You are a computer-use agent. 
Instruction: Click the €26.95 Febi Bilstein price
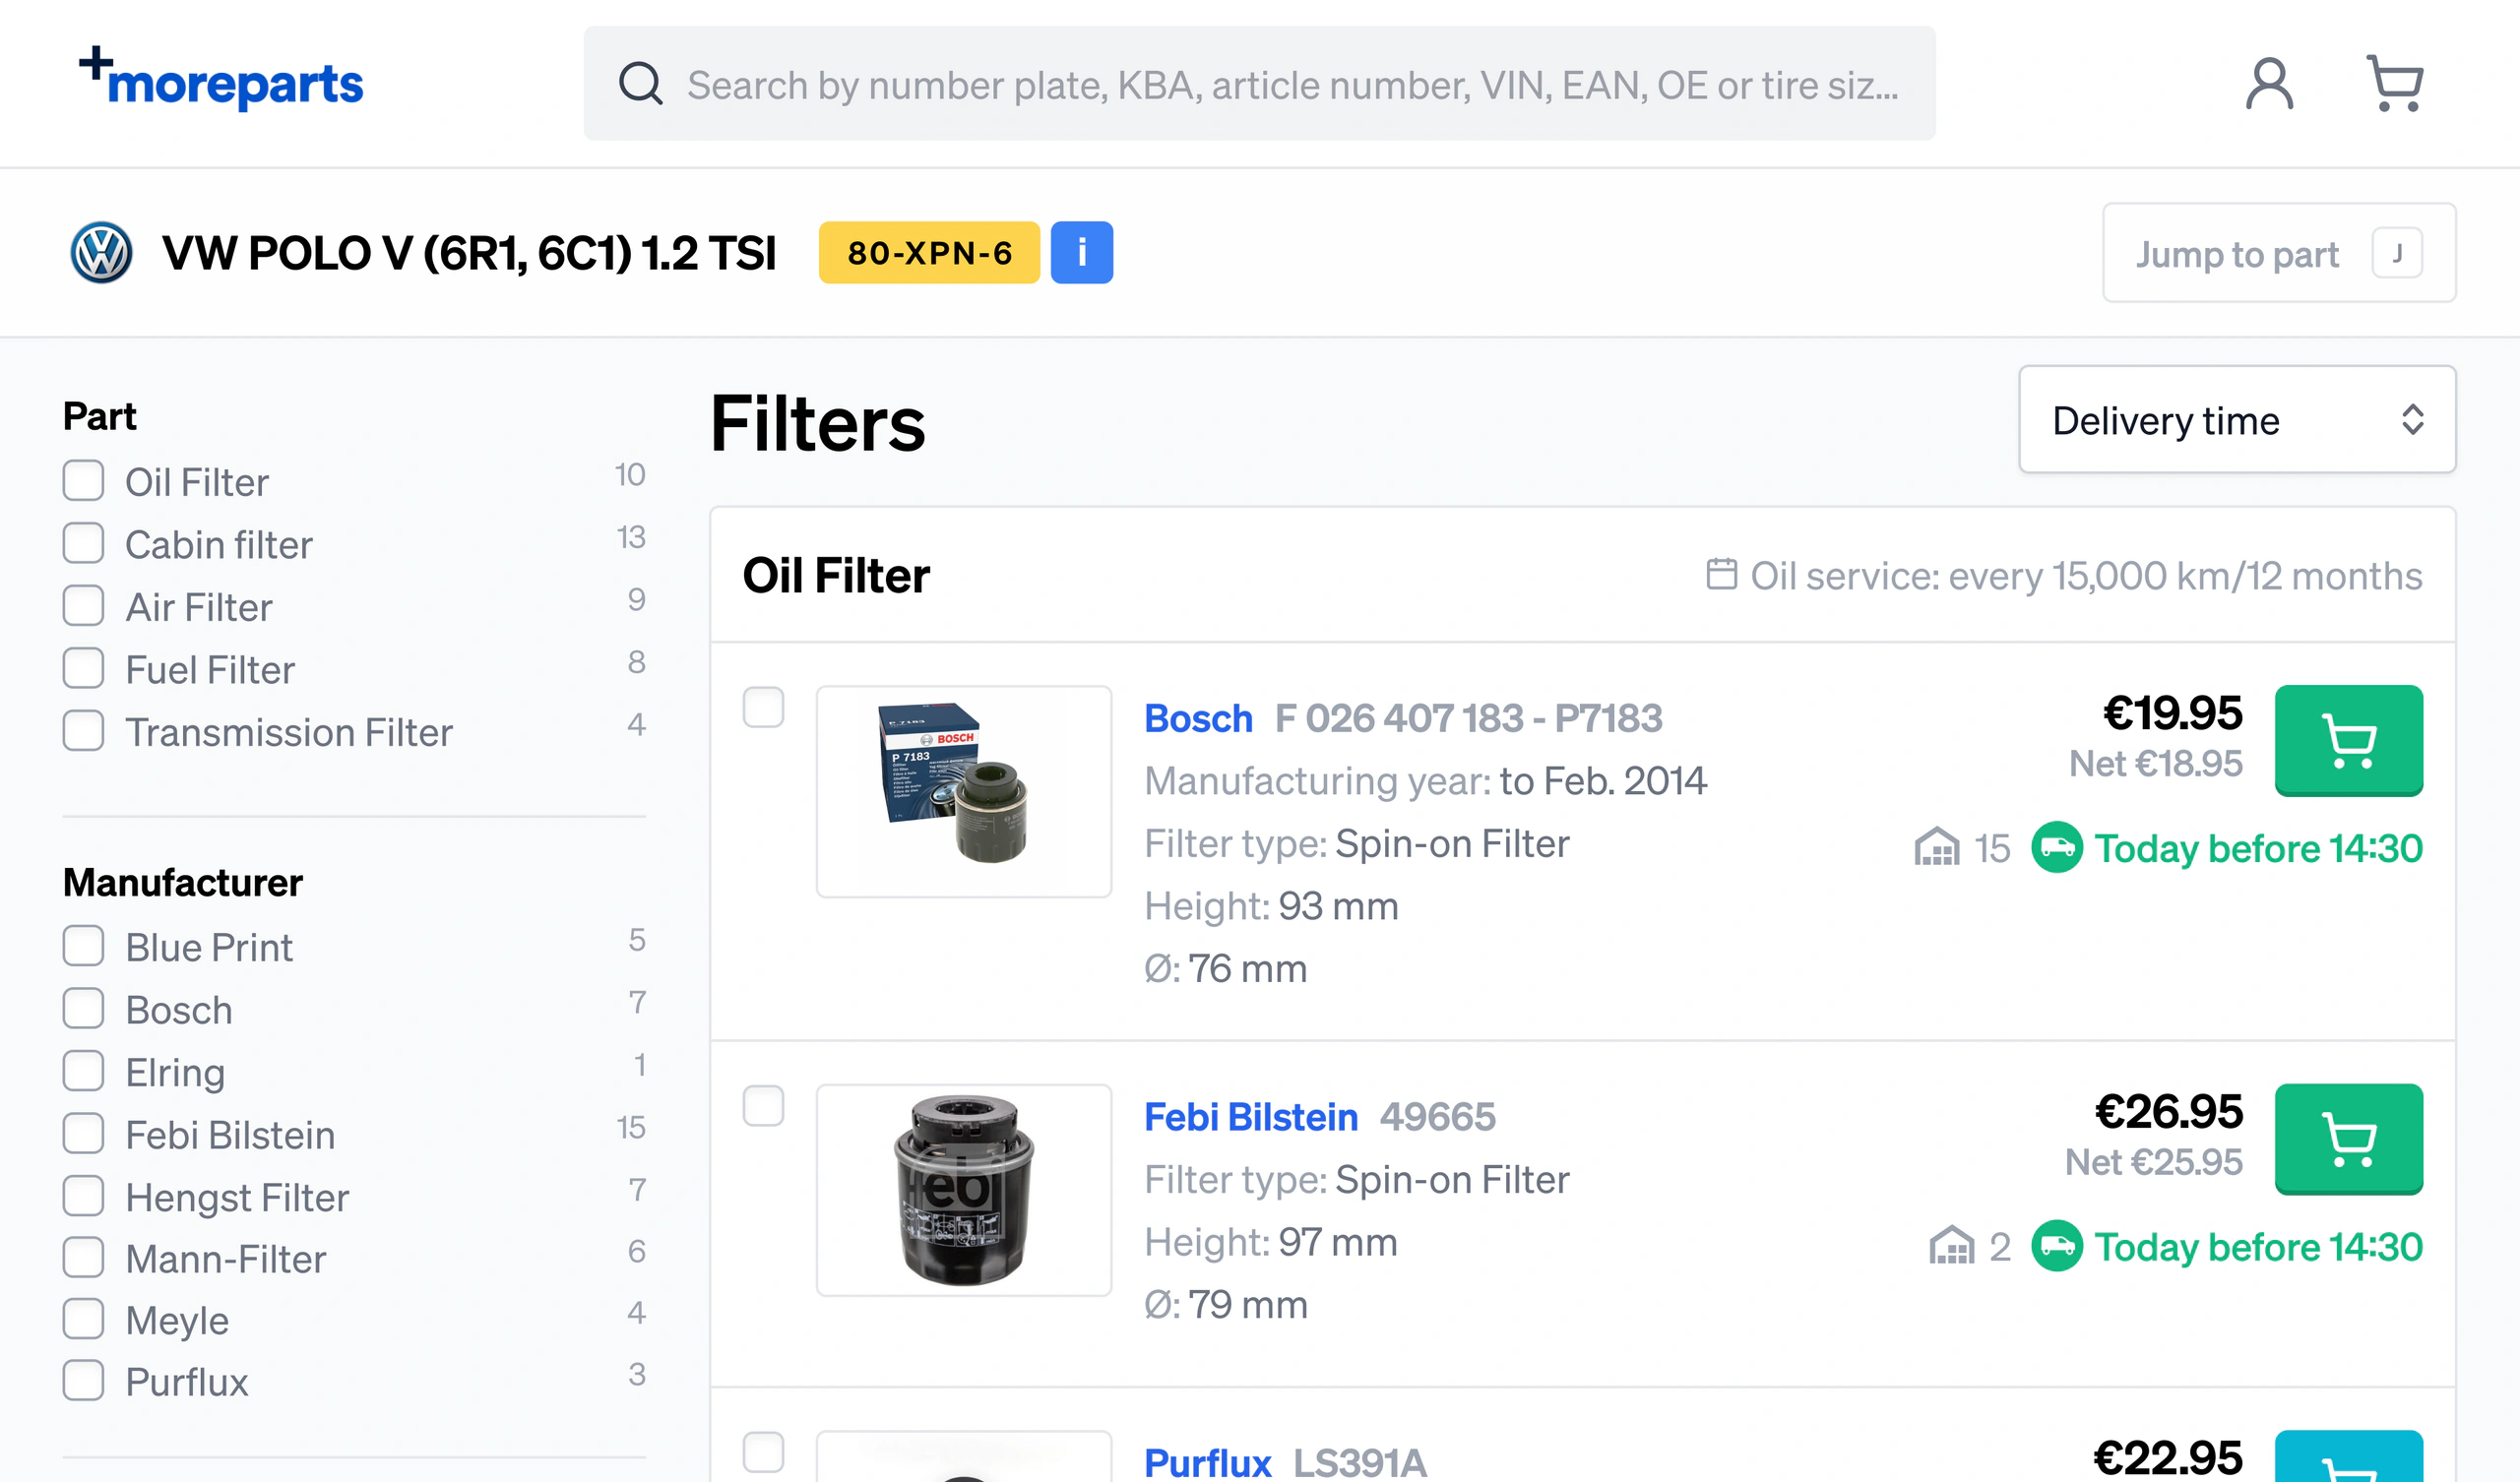point(2169,1111)
